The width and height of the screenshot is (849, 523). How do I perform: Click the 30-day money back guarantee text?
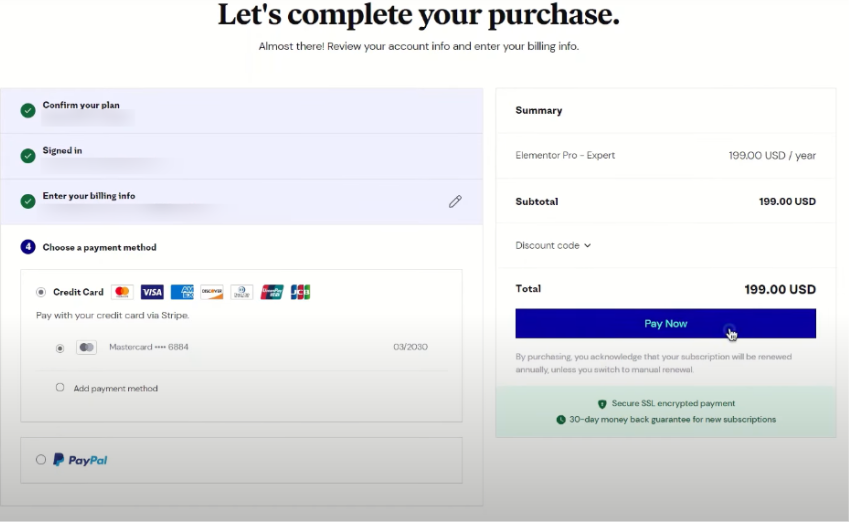click(x=672, y=420)
